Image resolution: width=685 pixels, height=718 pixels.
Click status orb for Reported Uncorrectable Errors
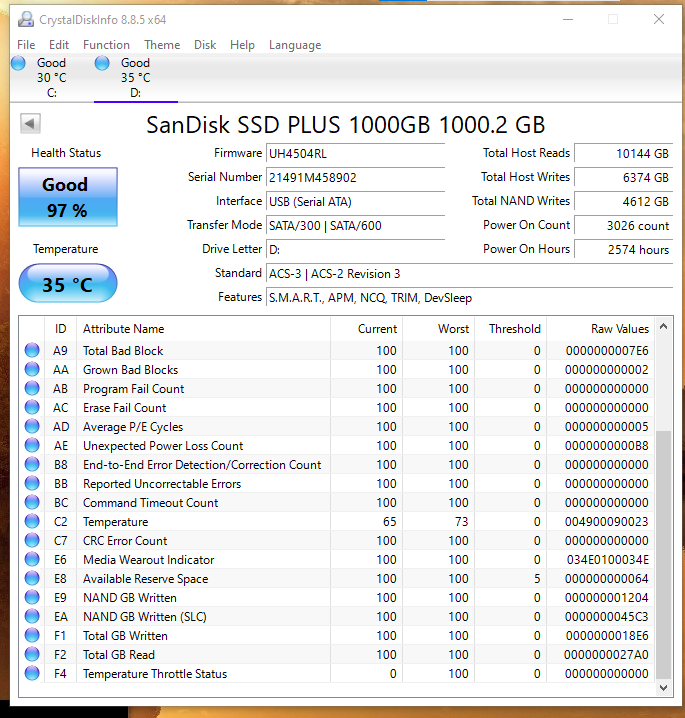[x=32, y=483]
